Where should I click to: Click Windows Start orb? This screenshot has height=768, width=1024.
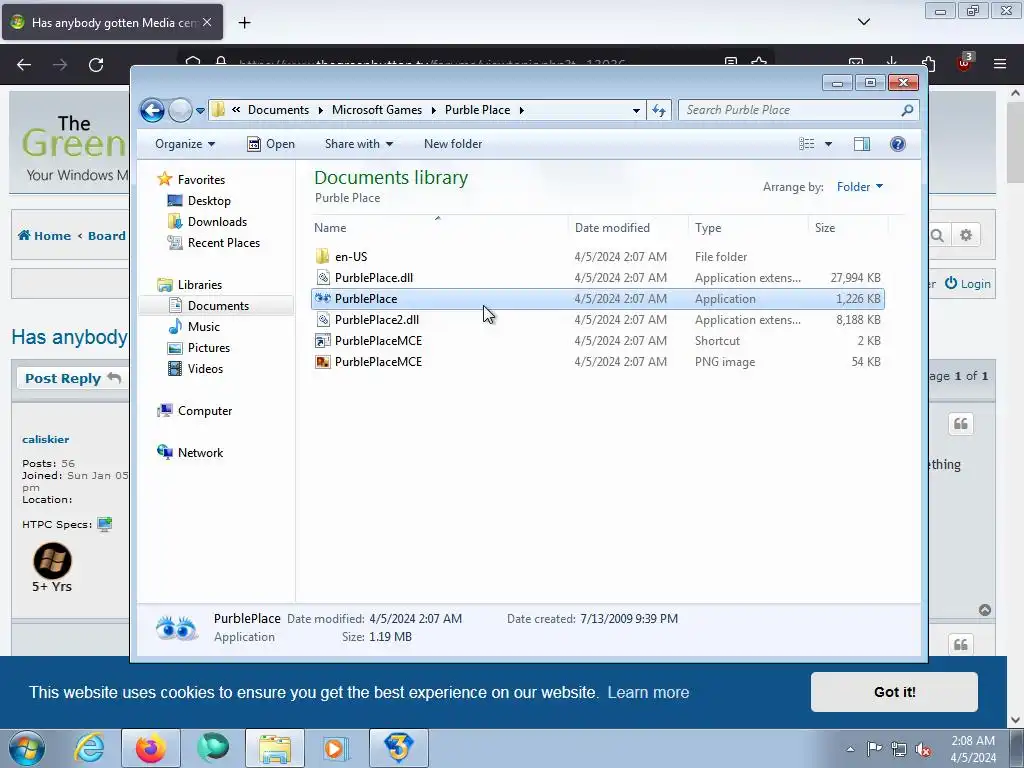click(x=27, y=748)
